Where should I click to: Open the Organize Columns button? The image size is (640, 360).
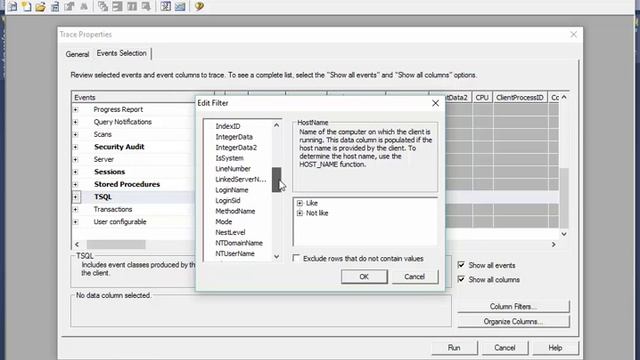tap(513, 322)
